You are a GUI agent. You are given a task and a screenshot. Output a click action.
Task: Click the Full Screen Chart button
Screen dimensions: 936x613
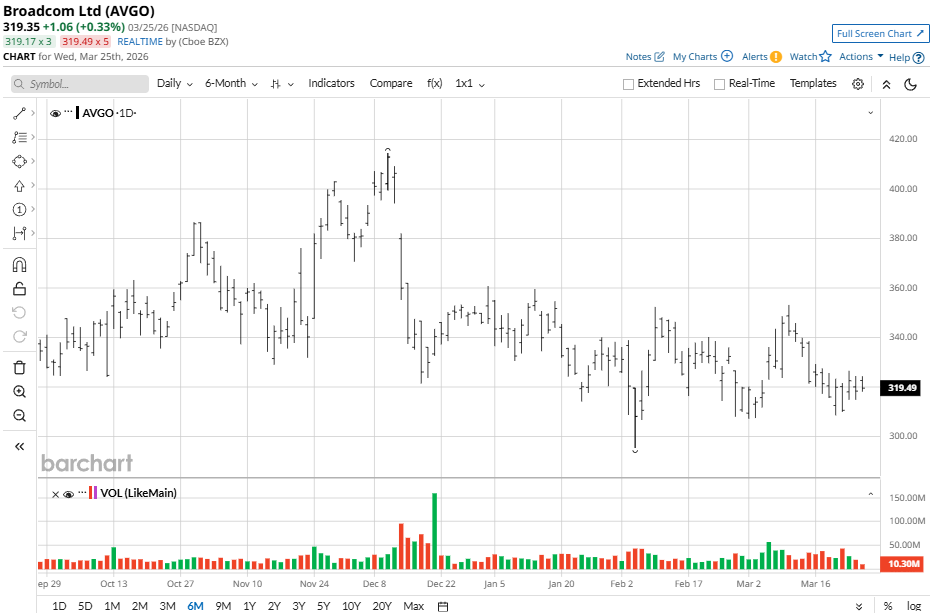[880, 33]
